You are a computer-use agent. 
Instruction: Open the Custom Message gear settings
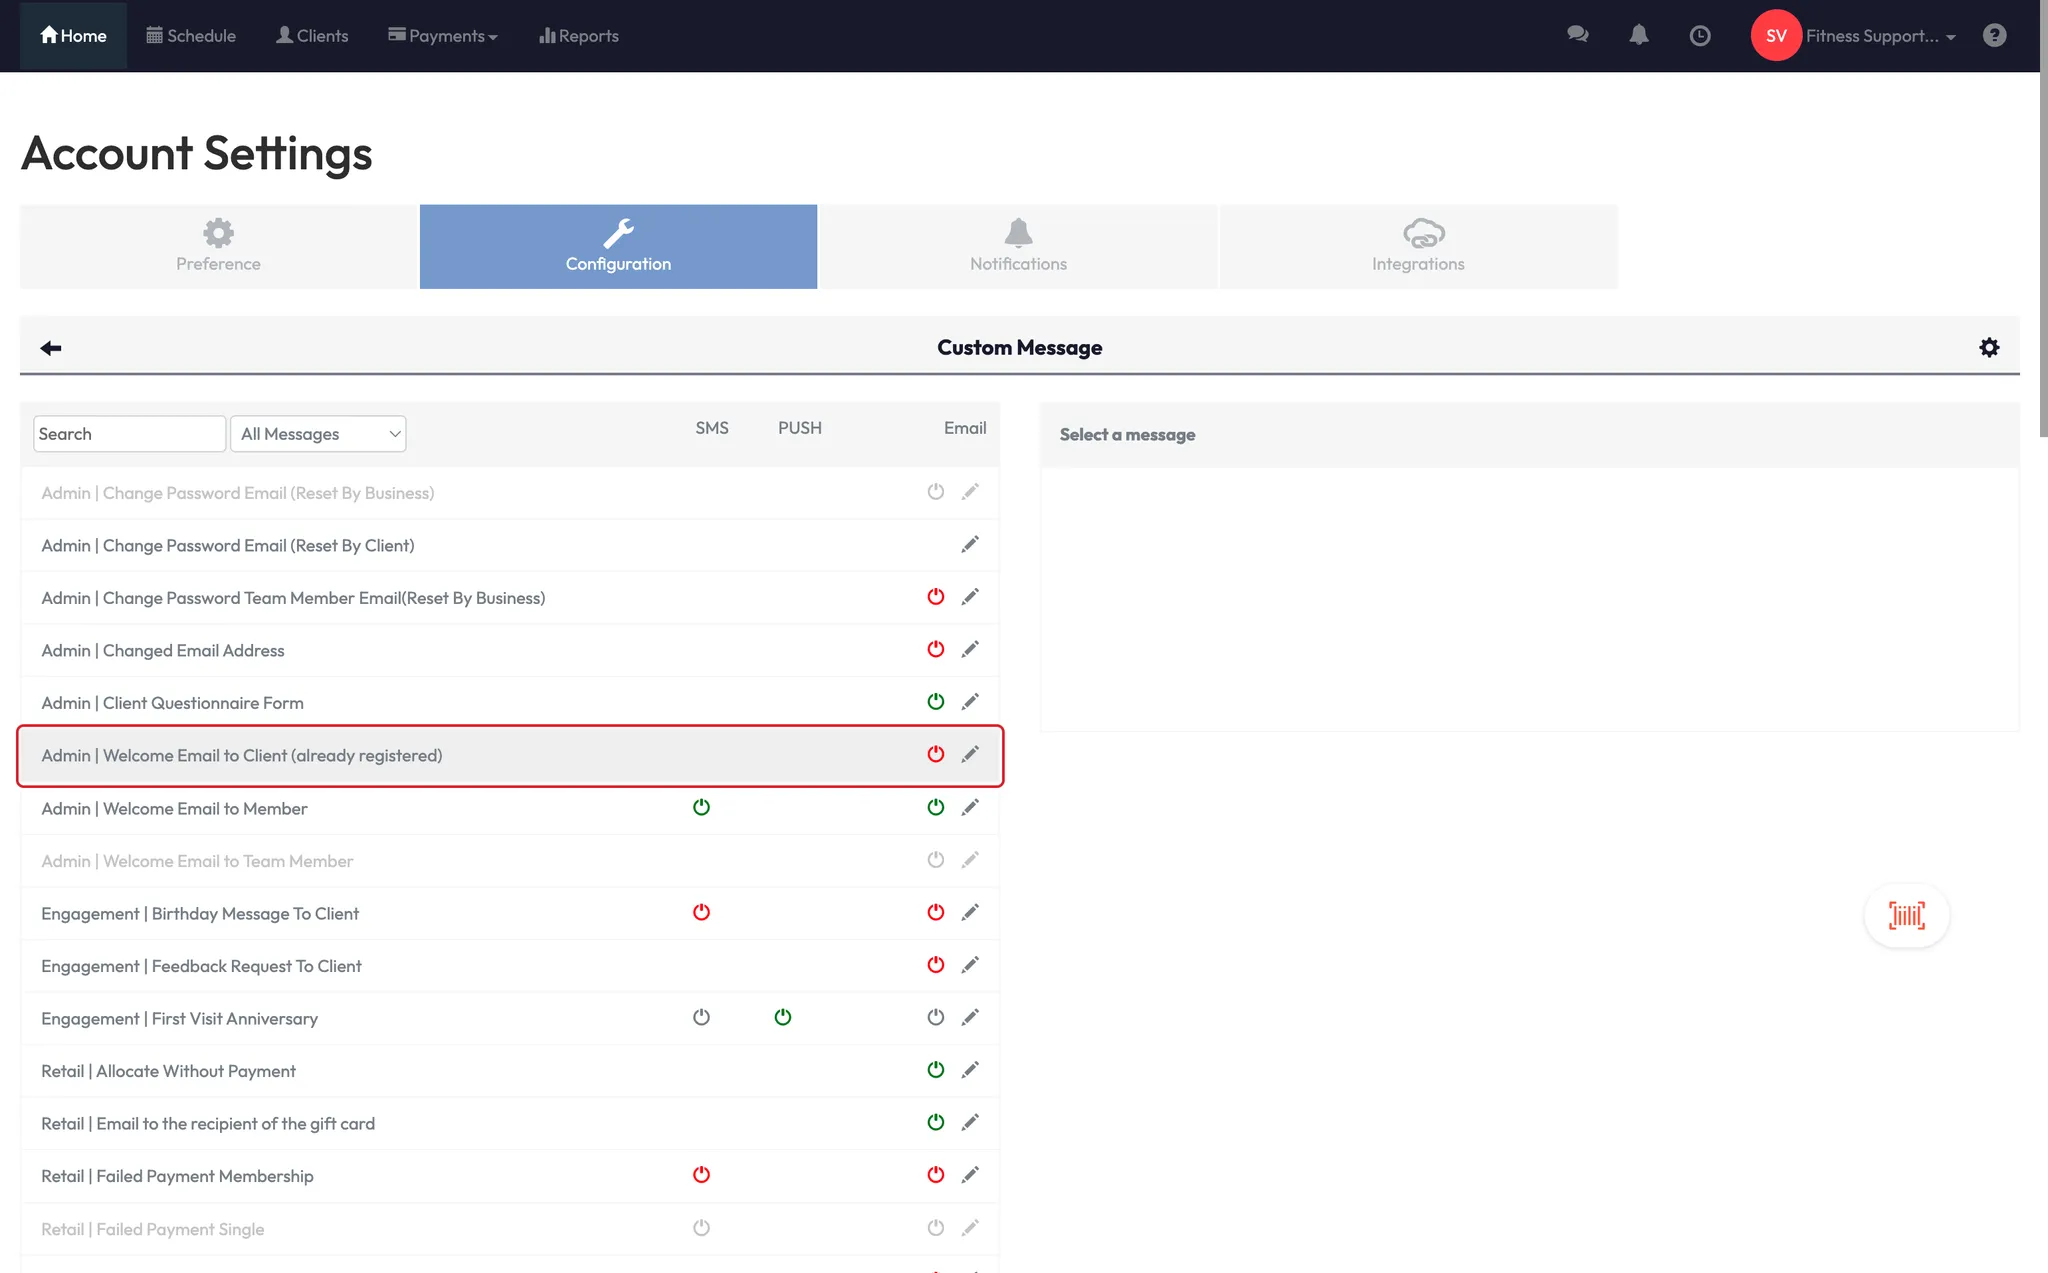click(1989, 348)
